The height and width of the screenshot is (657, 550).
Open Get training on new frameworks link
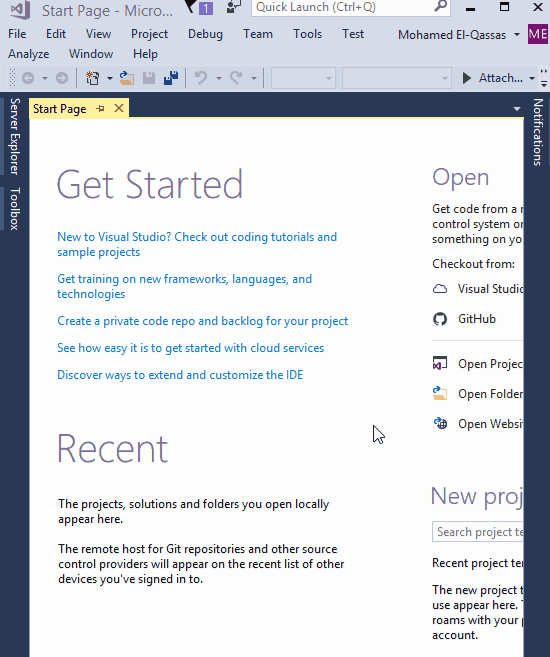coord(184,286)
